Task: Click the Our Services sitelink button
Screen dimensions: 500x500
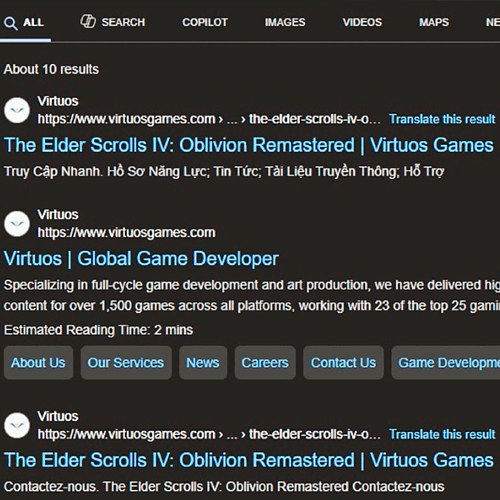Action: tap(126, 363)
